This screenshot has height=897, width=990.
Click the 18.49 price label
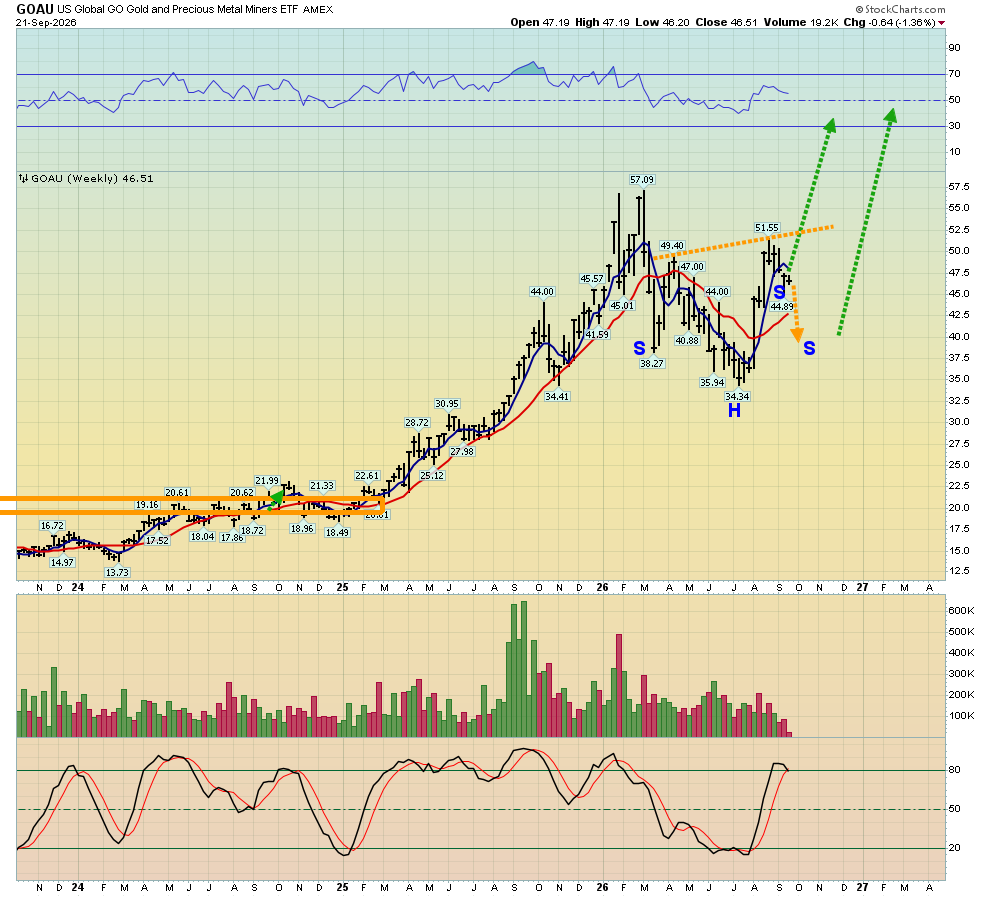[x=337, y=532]
